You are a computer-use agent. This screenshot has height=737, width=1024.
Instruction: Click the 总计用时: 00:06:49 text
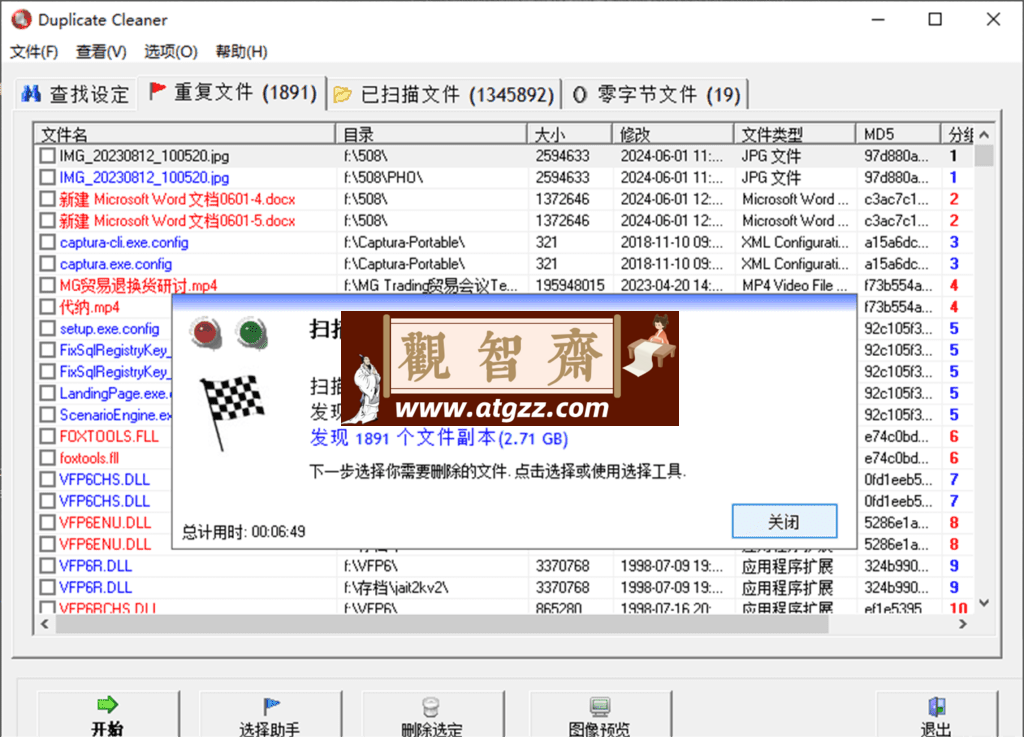pyautogui.click(x=244, y=532)
